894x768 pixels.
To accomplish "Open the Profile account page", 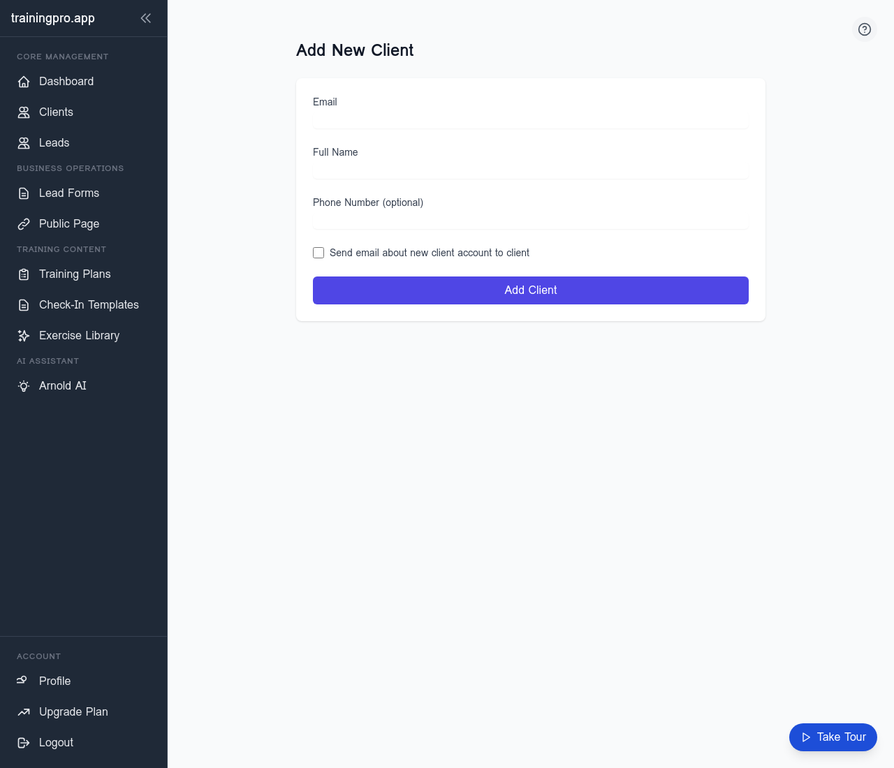I will 55,681.
